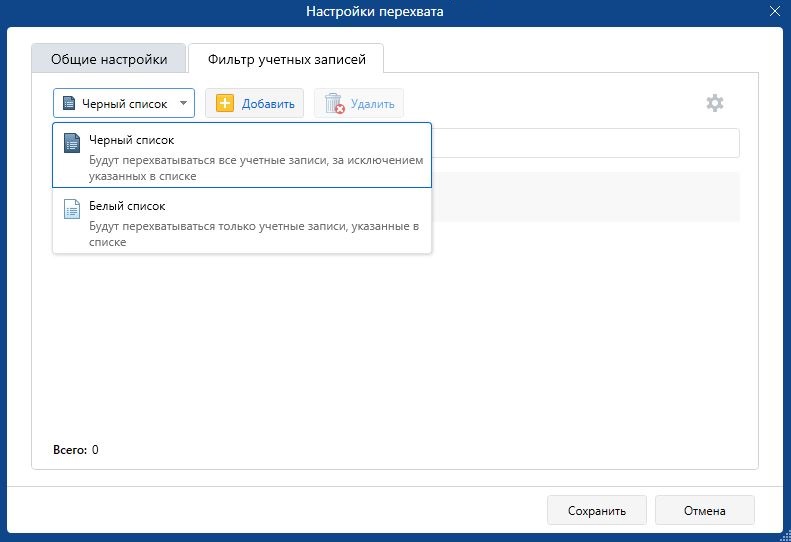Click the yellow plus icon on Добавить

coord(224,103)
